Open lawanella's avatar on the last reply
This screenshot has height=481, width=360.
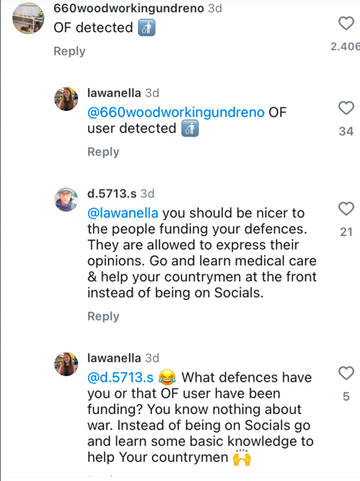tap(66, 364)
